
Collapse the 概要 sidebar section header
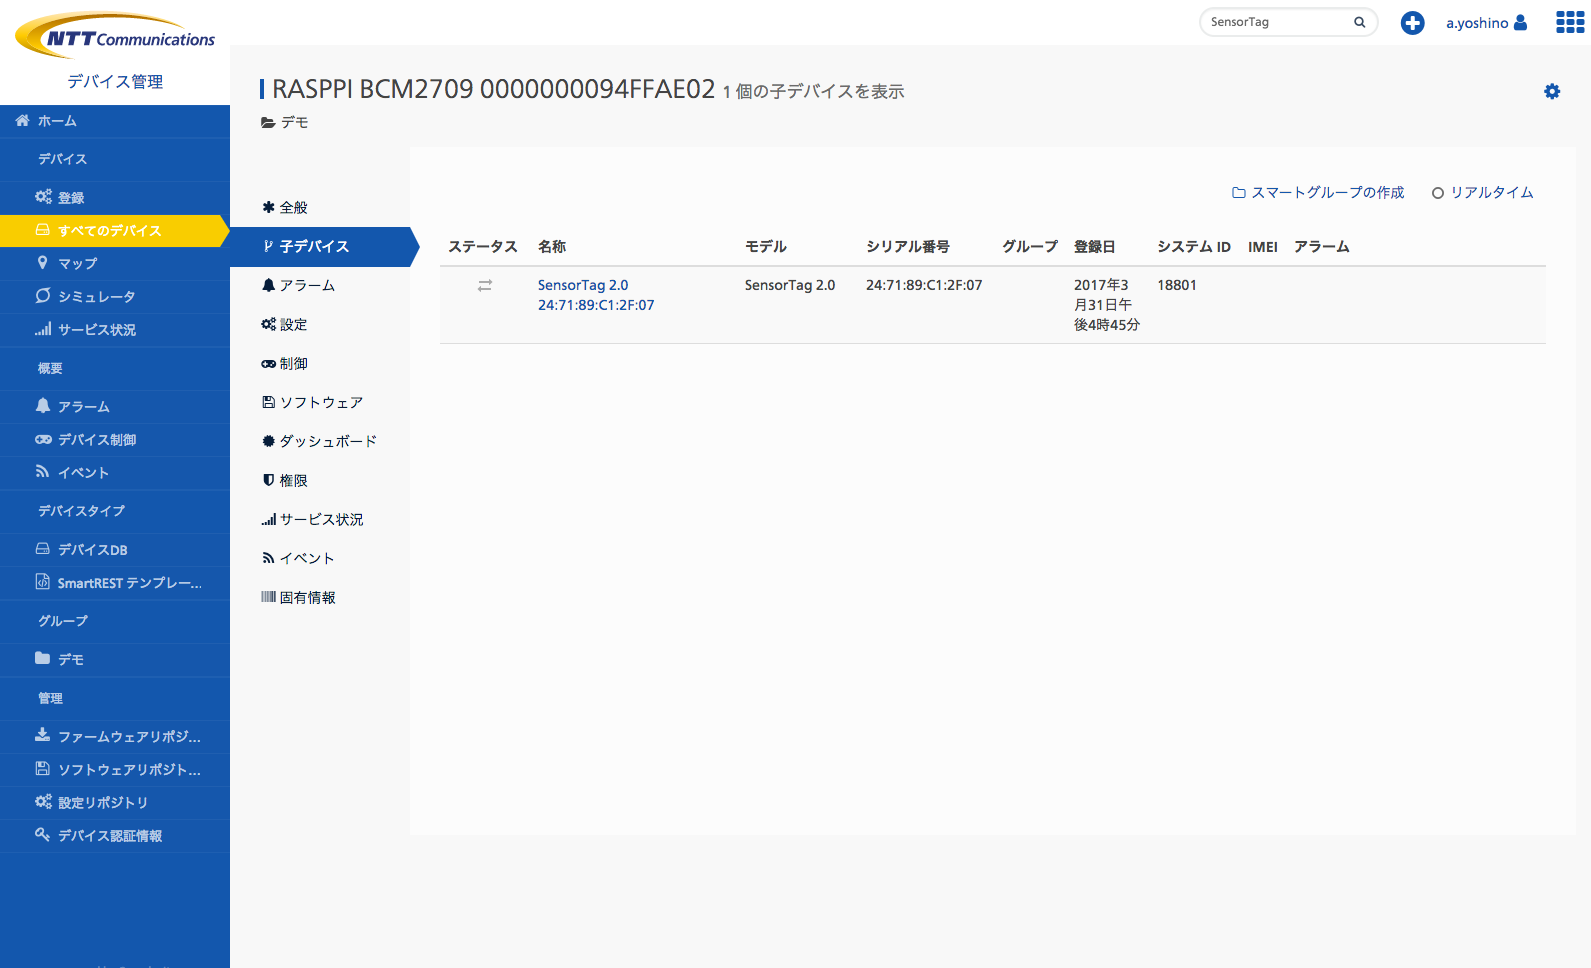[x=115, y=368]
